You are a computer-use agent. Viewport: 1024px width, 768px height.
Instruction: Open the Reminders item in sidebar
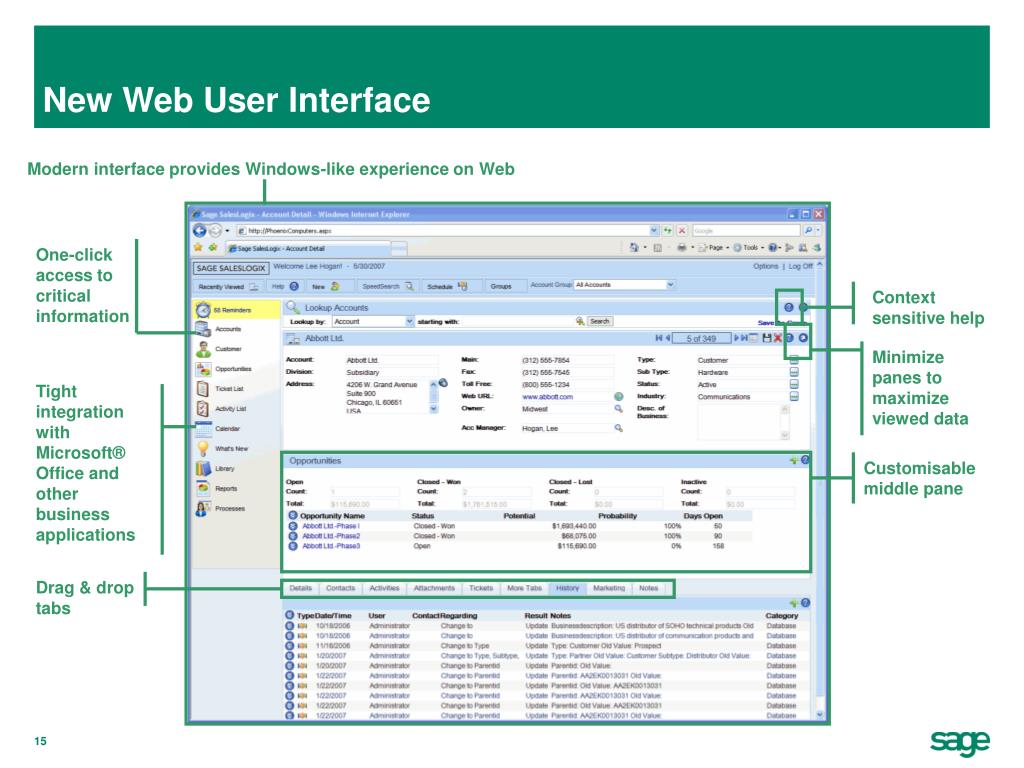coord(236,310)
